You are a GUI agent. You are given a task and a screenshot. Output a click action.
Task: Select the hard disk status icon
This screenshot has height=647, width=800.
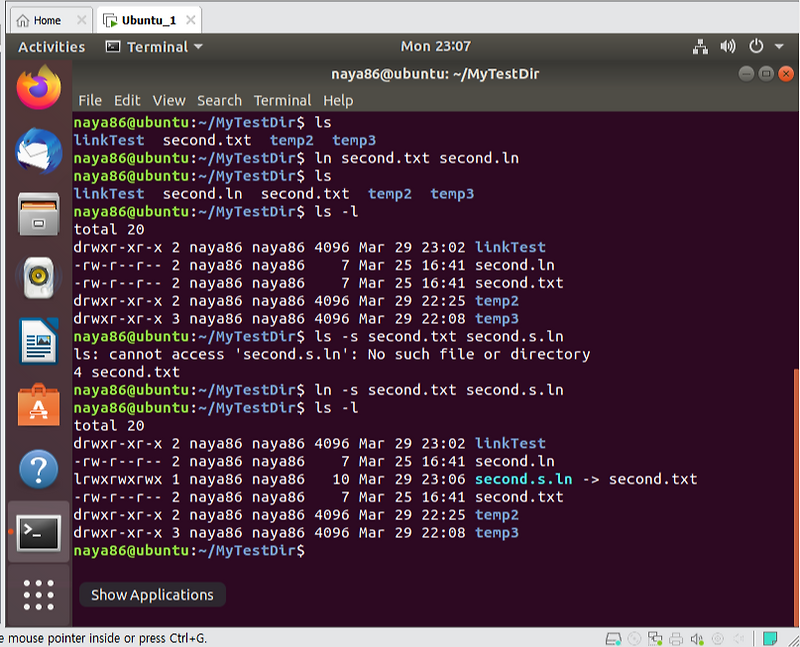612,636
